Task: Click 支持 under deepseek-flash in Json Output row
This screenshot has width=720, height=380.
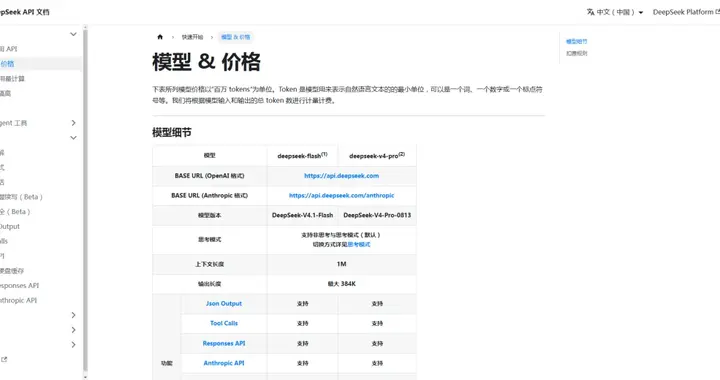Action: pyautogui.click(x=302, y=304)
